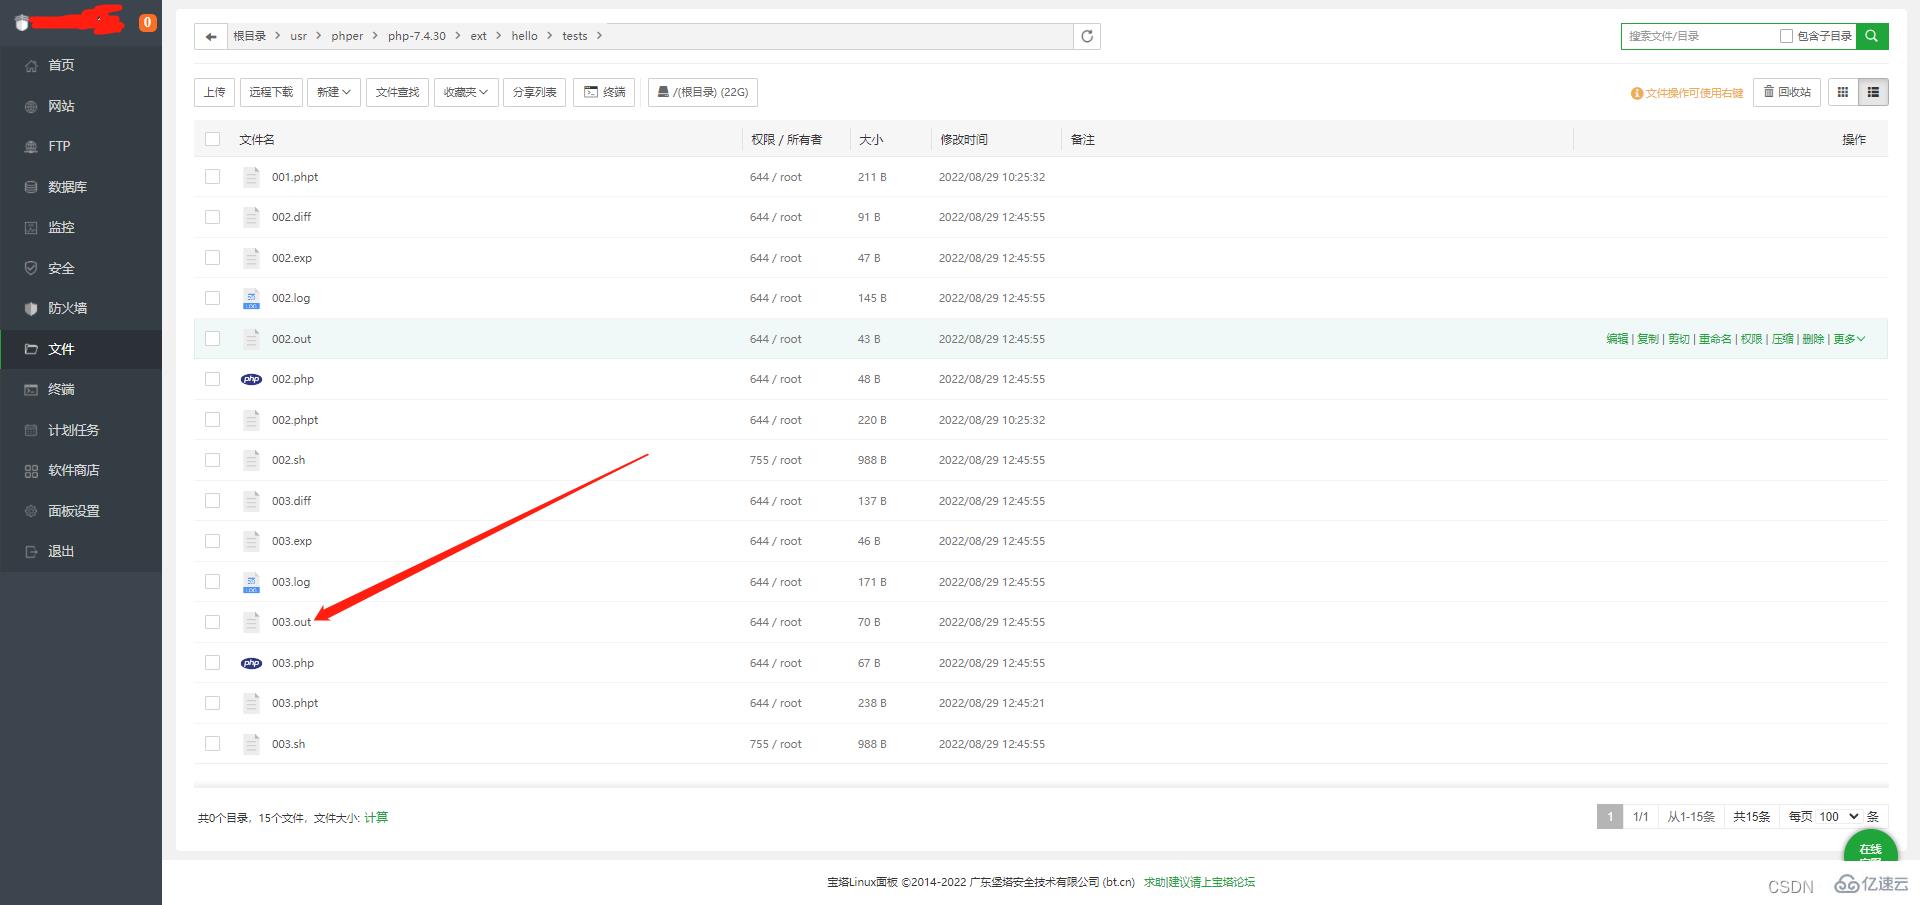Click 计算 to compute file size
The height and width of the screenshot is (905, 1920).
tap(376, 818)
